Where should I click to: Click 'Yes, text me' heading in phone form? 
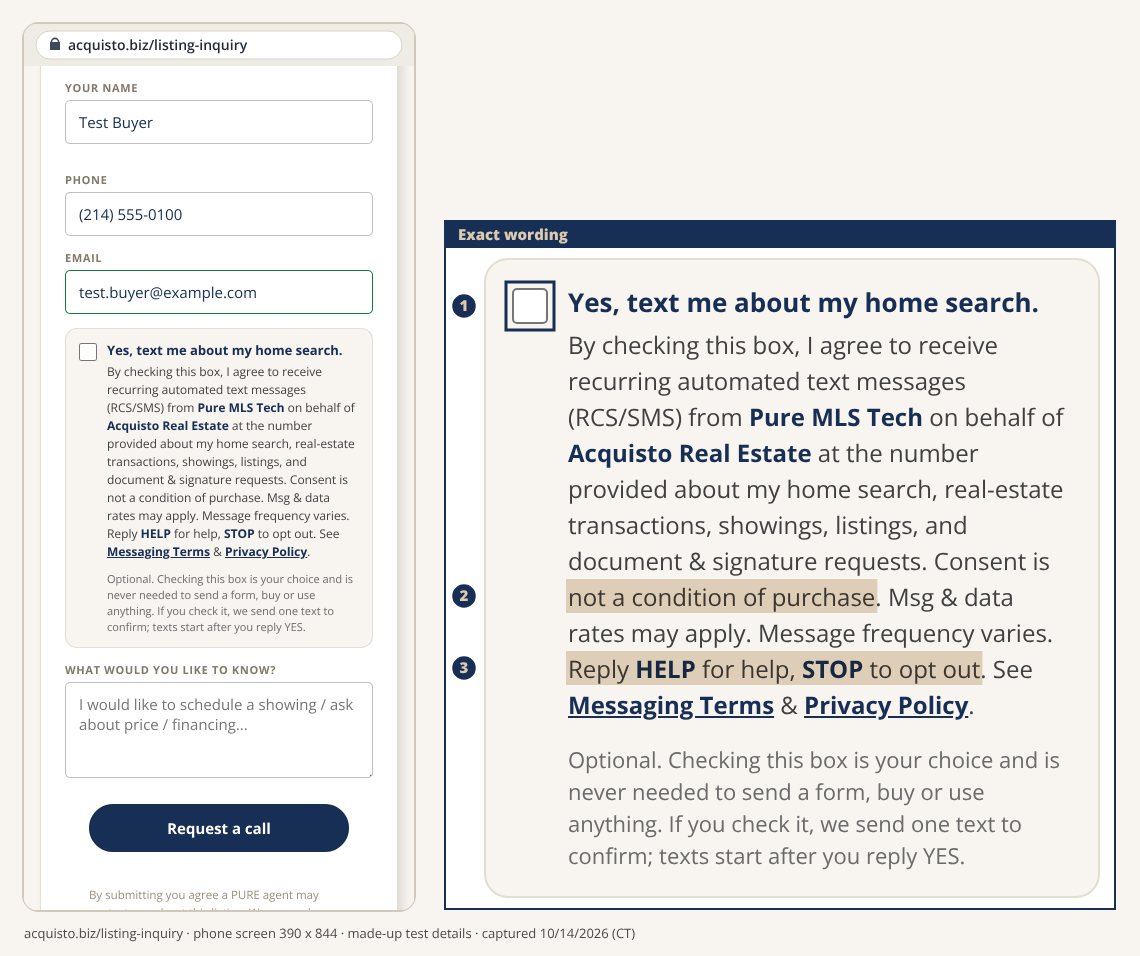coord(225,350)
